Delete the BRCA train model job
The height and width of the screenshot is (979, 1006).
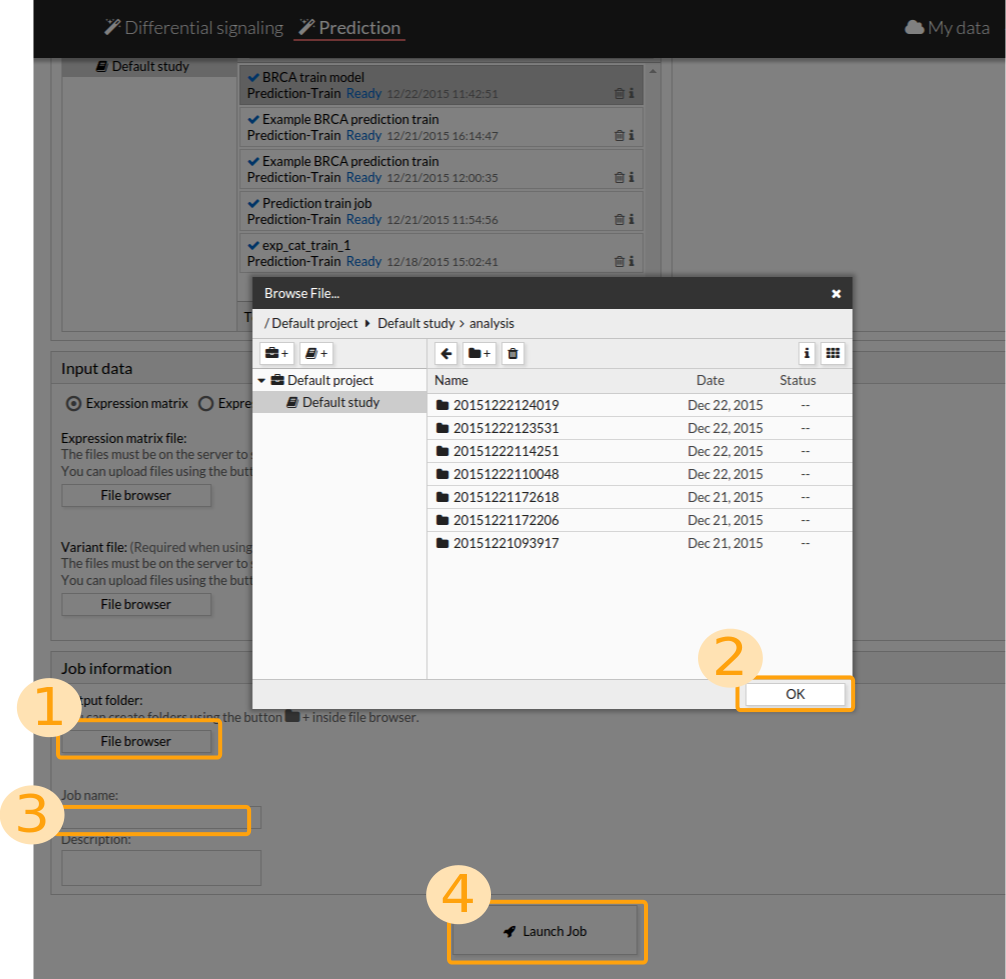pyautogui.click(x=619, y=94)
